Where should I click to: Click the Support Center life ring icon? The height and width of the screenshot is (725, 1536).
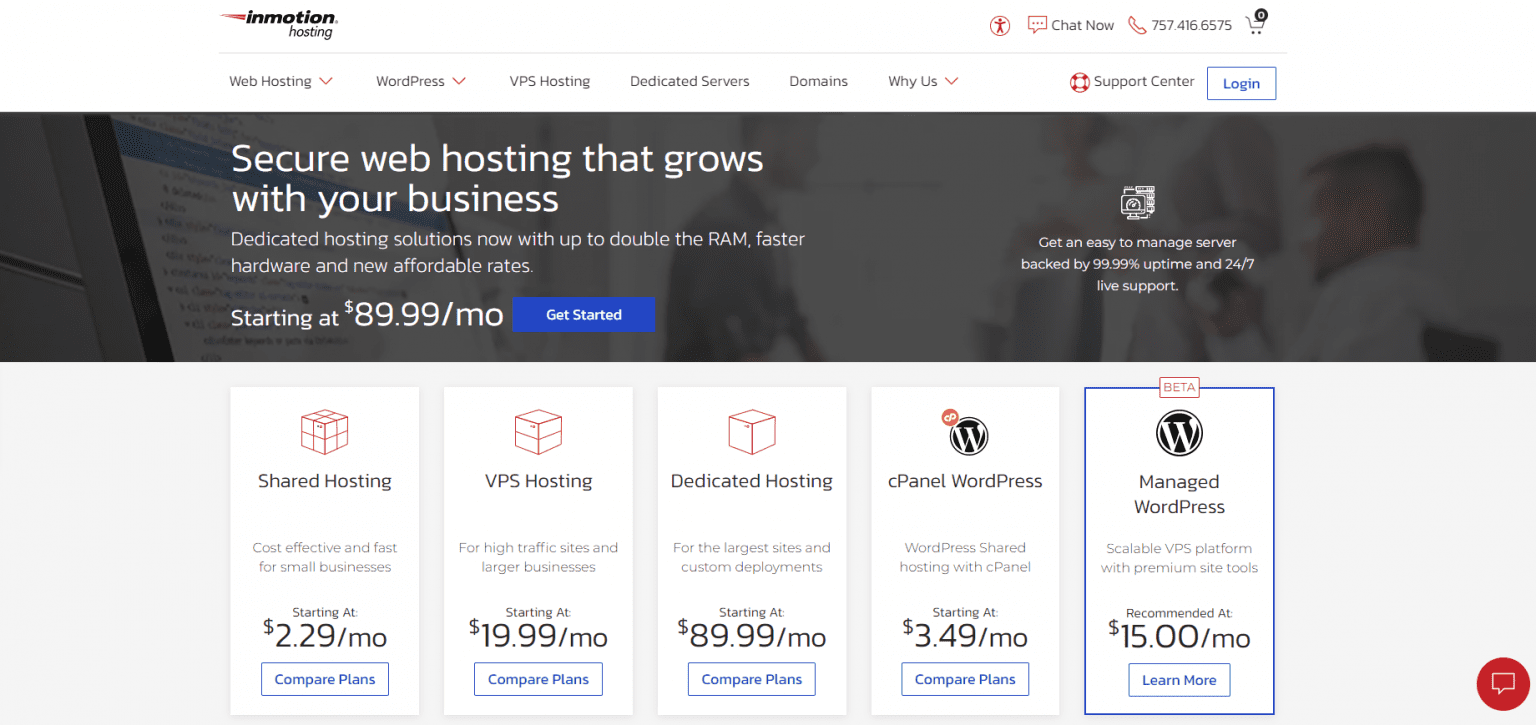[x=1079, y=82]
